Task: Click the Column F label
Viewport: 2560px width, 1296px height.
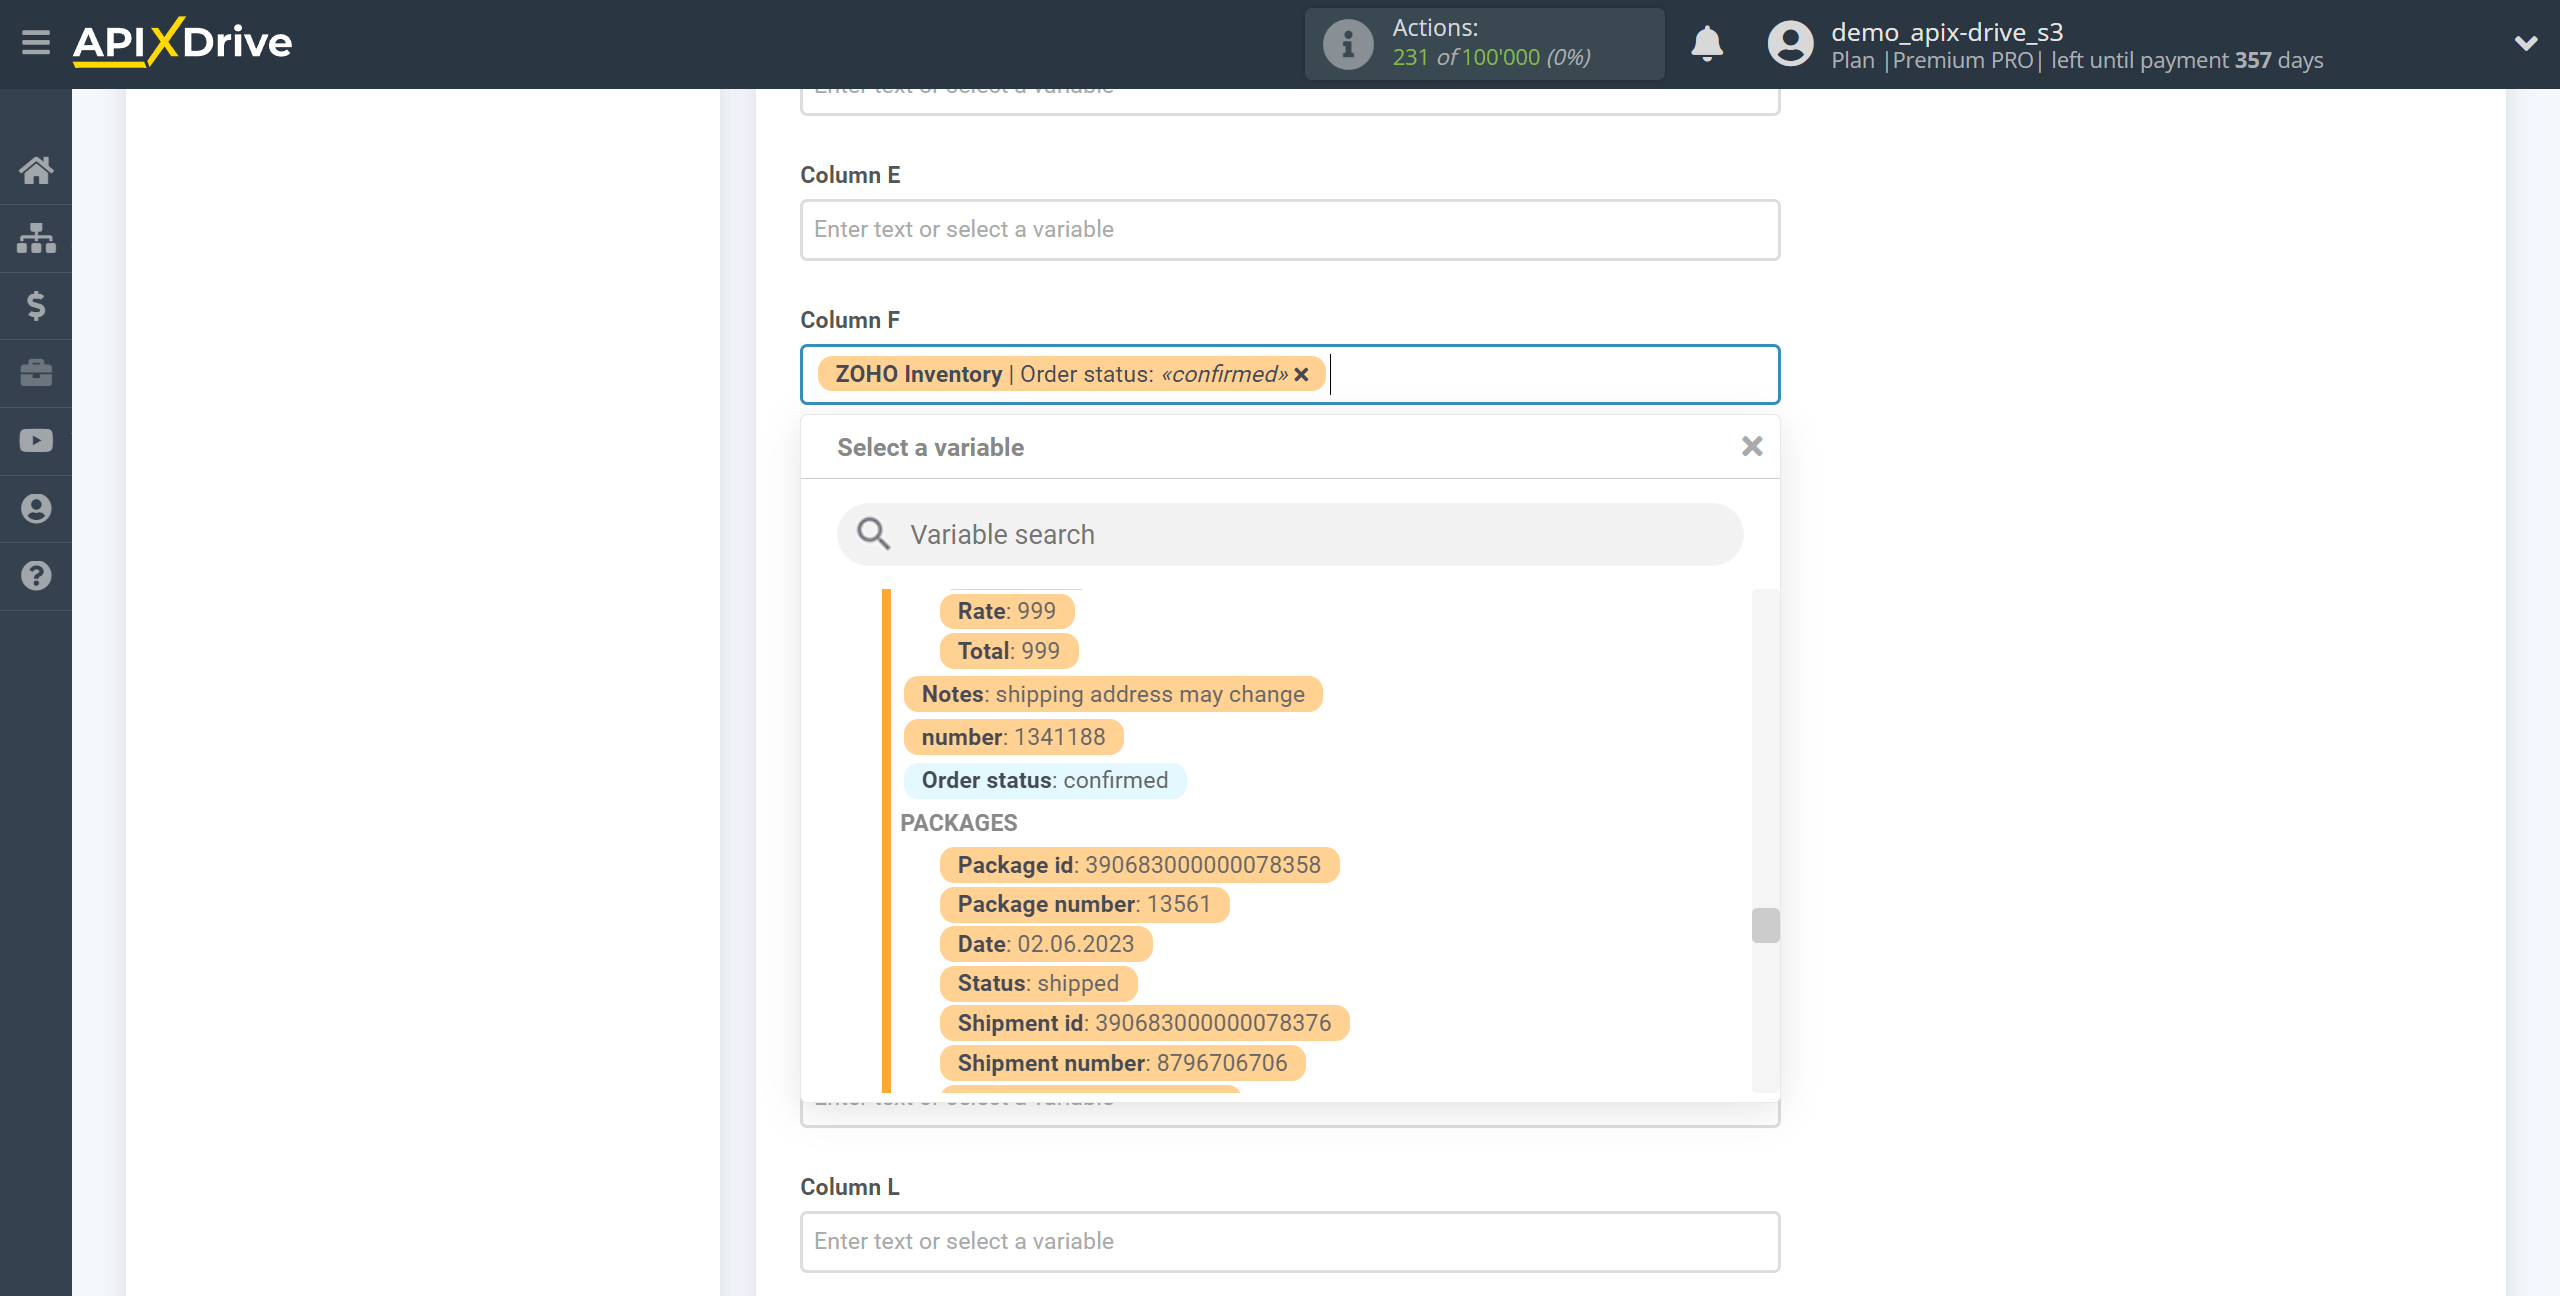Action: coord(850,320)
